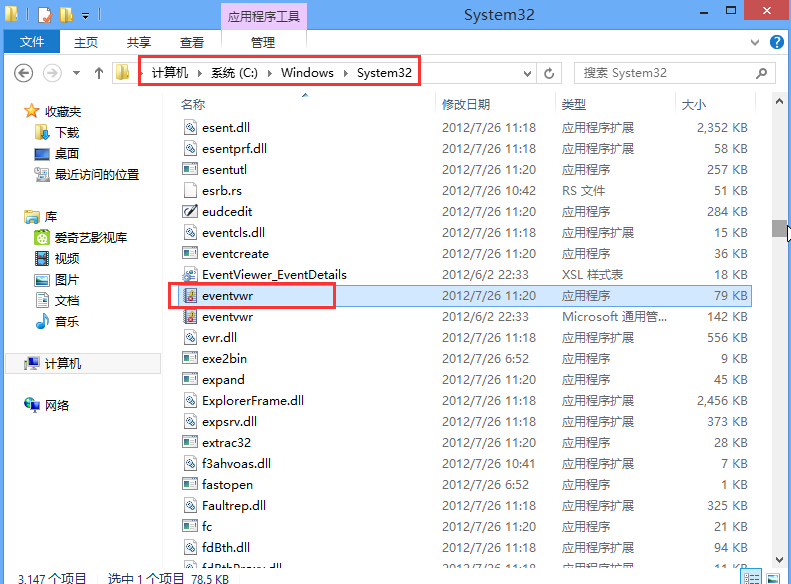
Task: Open the quick access toolbar dropdown
Action: pyautogui.click(x=85, y=15)
